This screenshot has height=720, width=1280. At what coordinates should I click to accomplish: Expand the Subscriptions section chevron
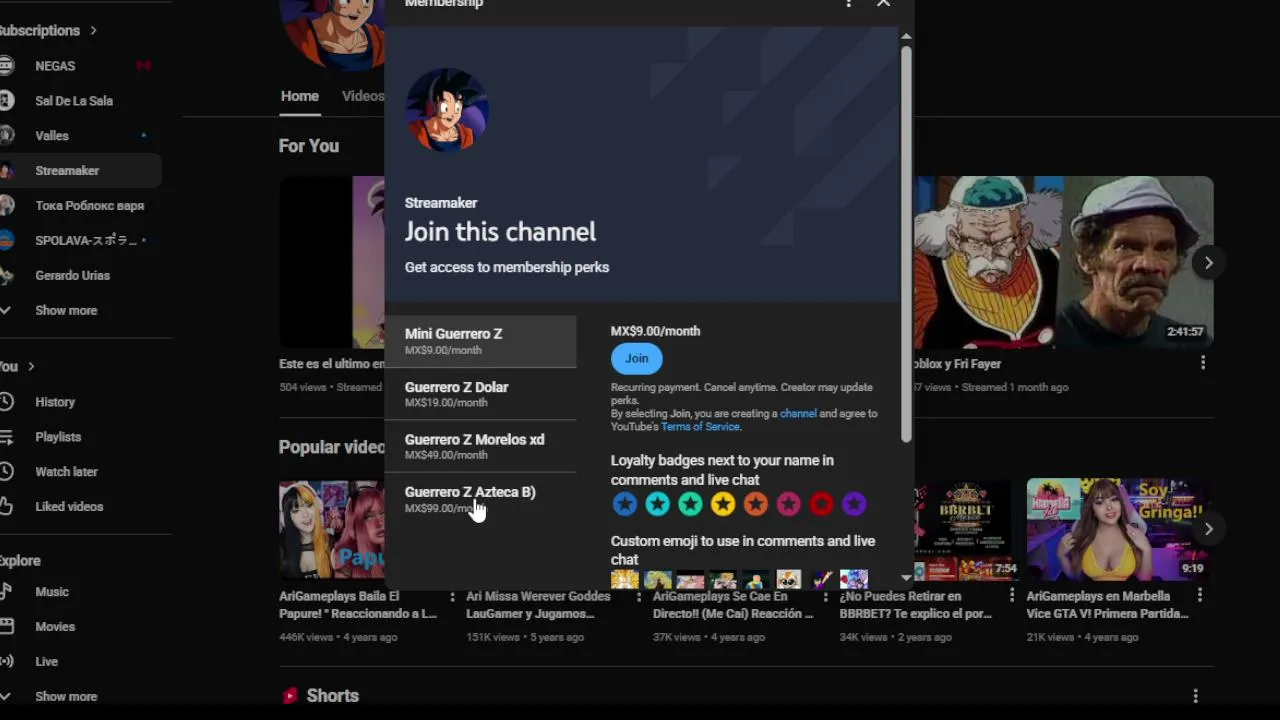pos(93,30)
